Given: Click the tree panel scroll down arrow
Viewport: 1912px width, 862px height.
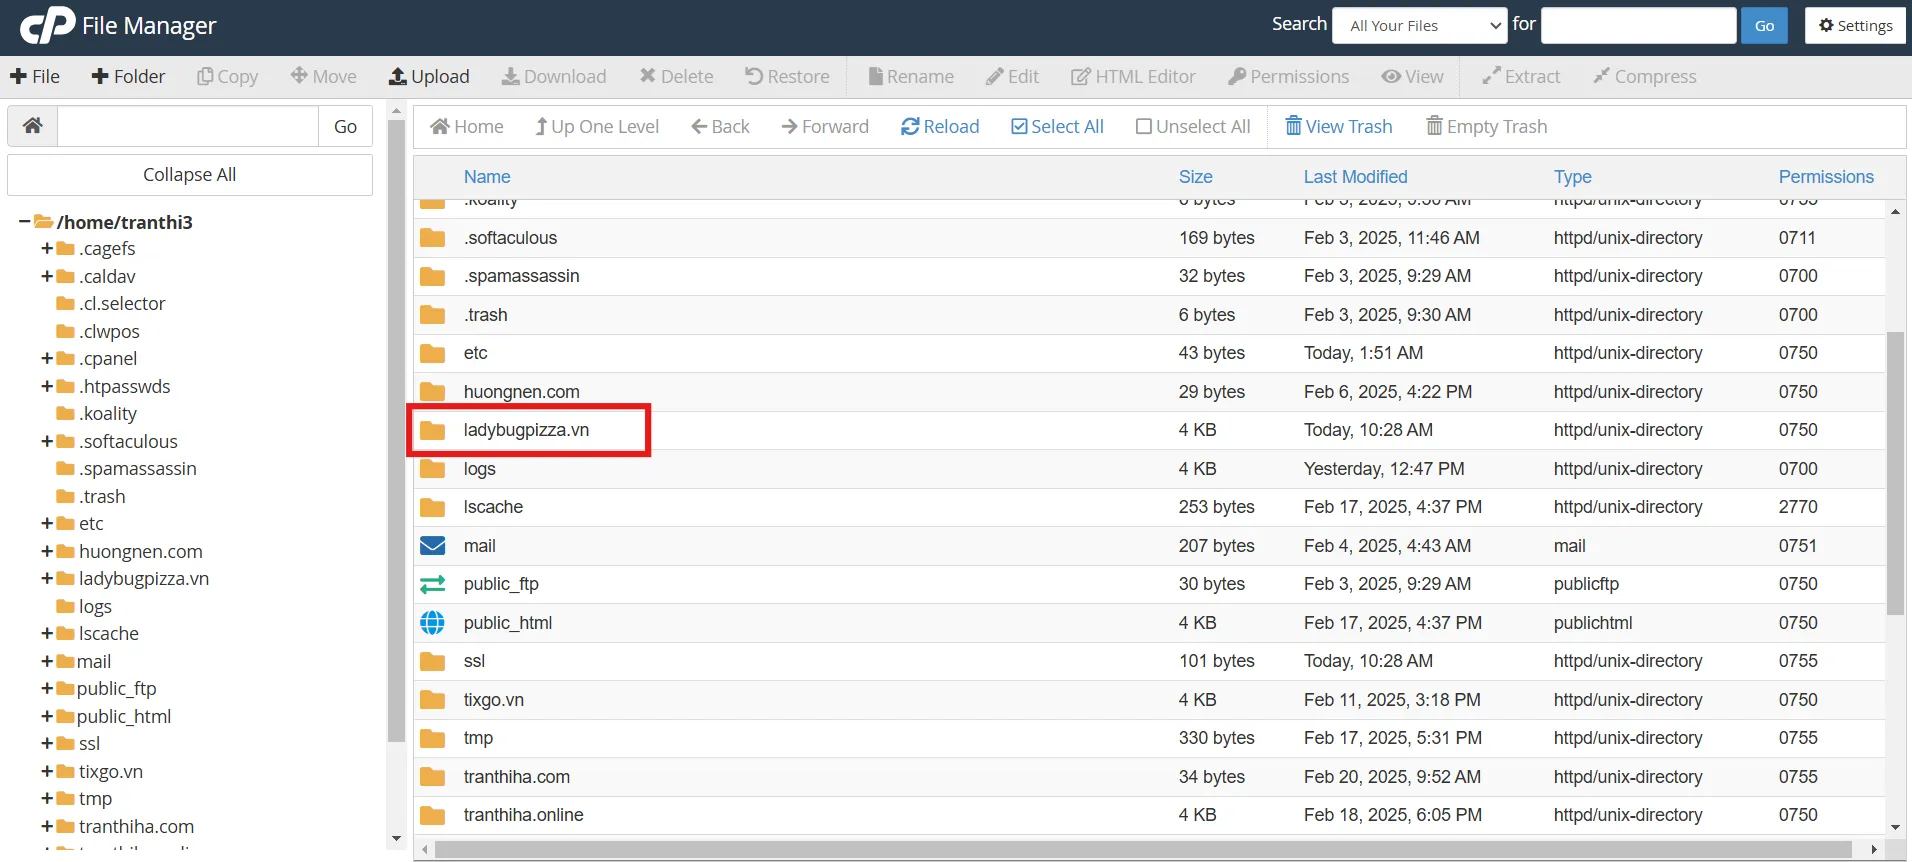Looking at the screenshot, I should tap(396, 839).
